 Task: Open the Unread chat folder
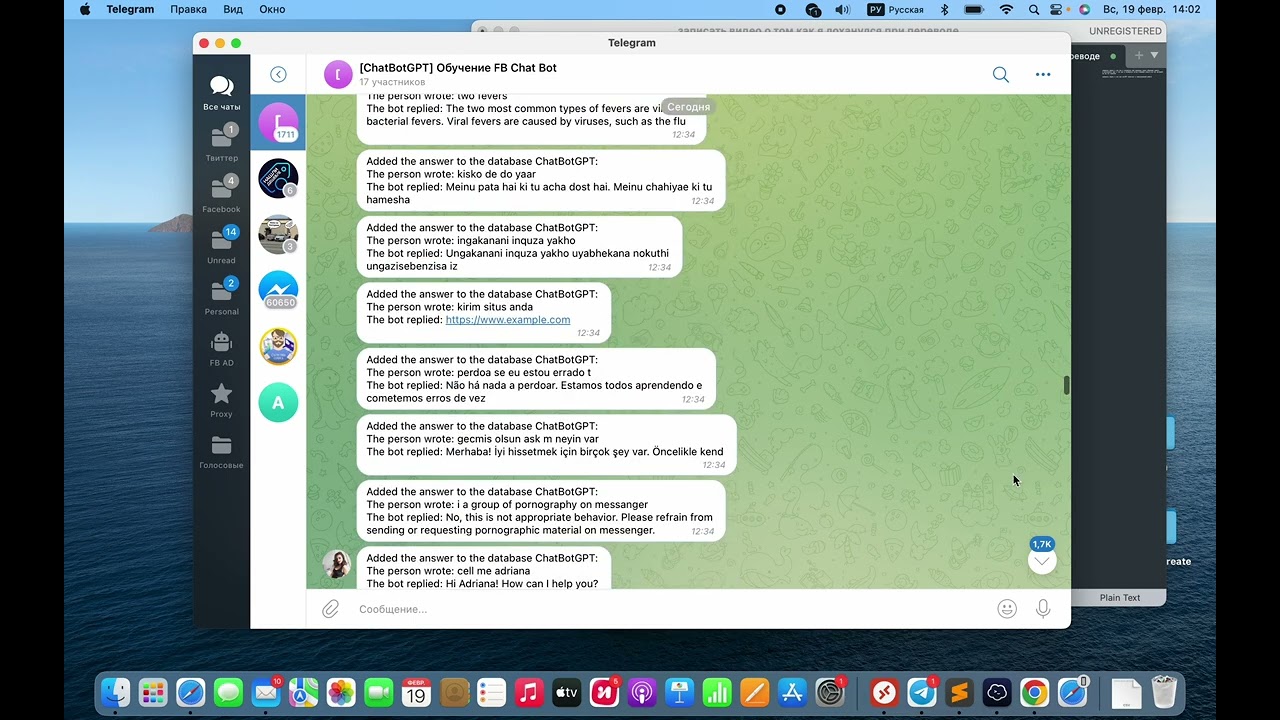click(221, 245)
